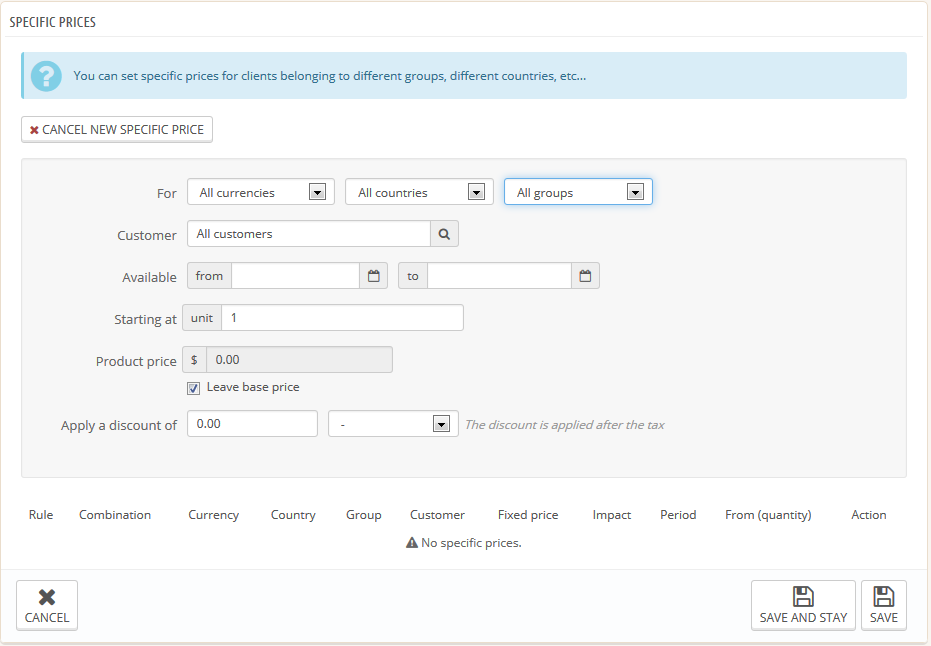Open the 'to' date calendar icon

(x=585, y=276)
